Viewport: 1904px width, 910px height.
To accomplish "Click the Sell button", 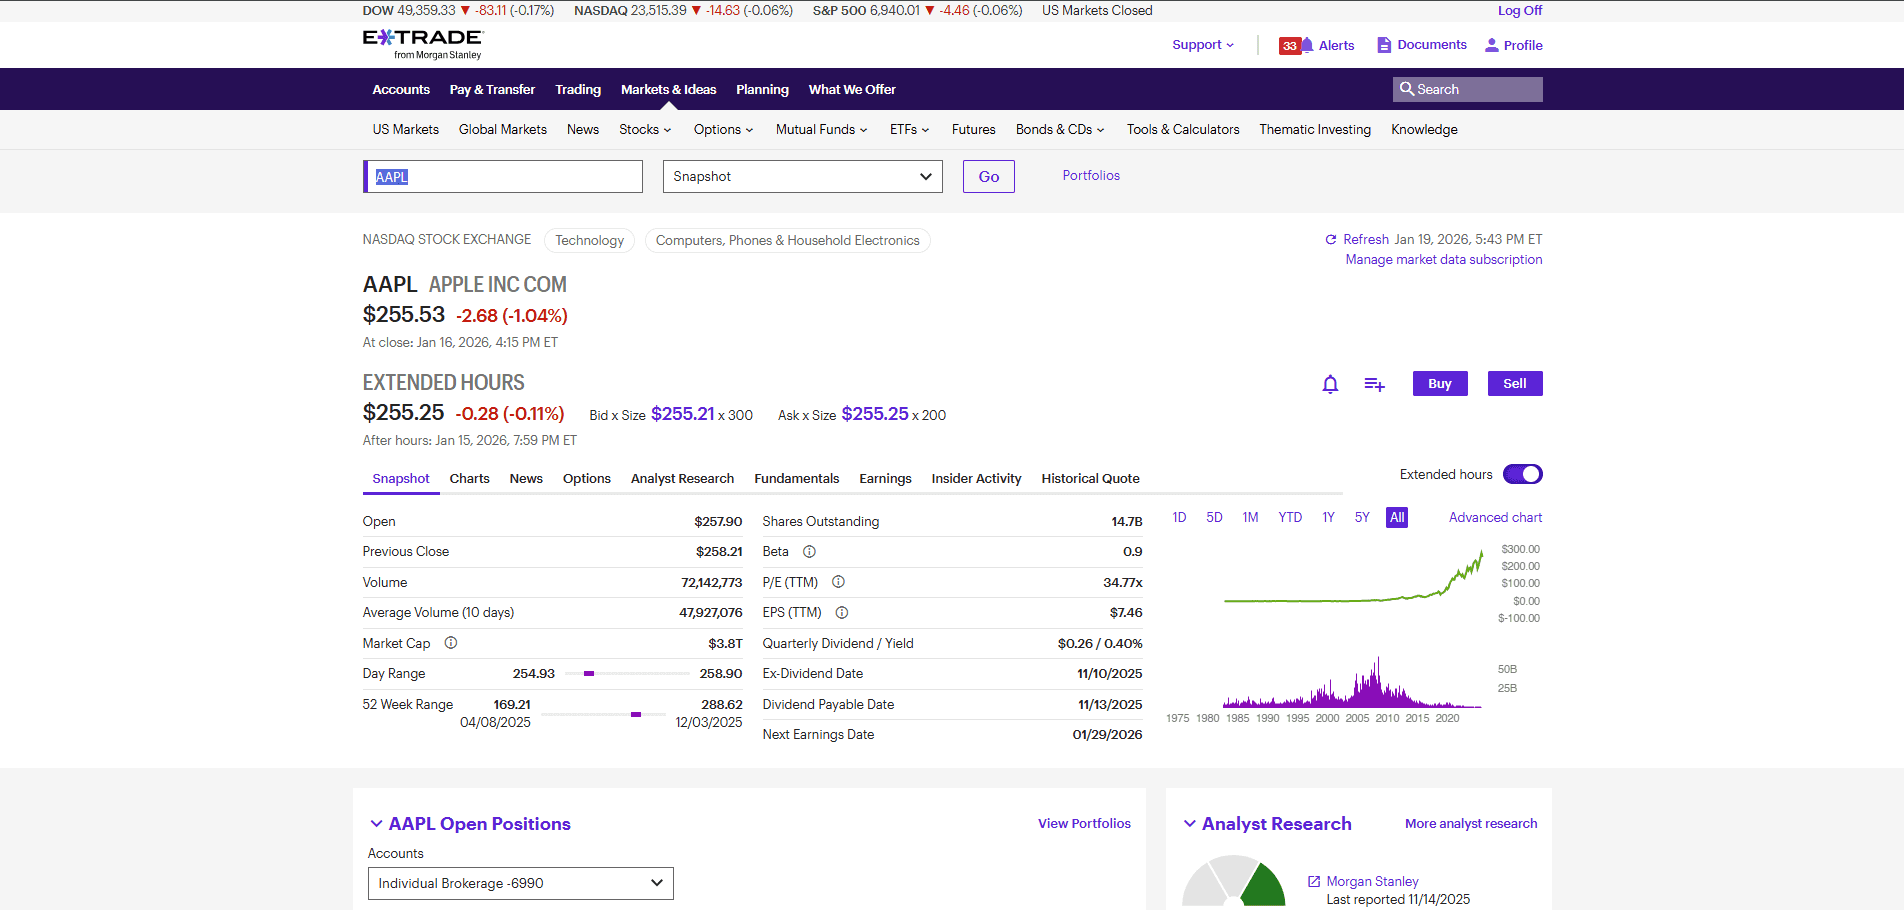I will pyautogui.click(x=1515, y=384).
